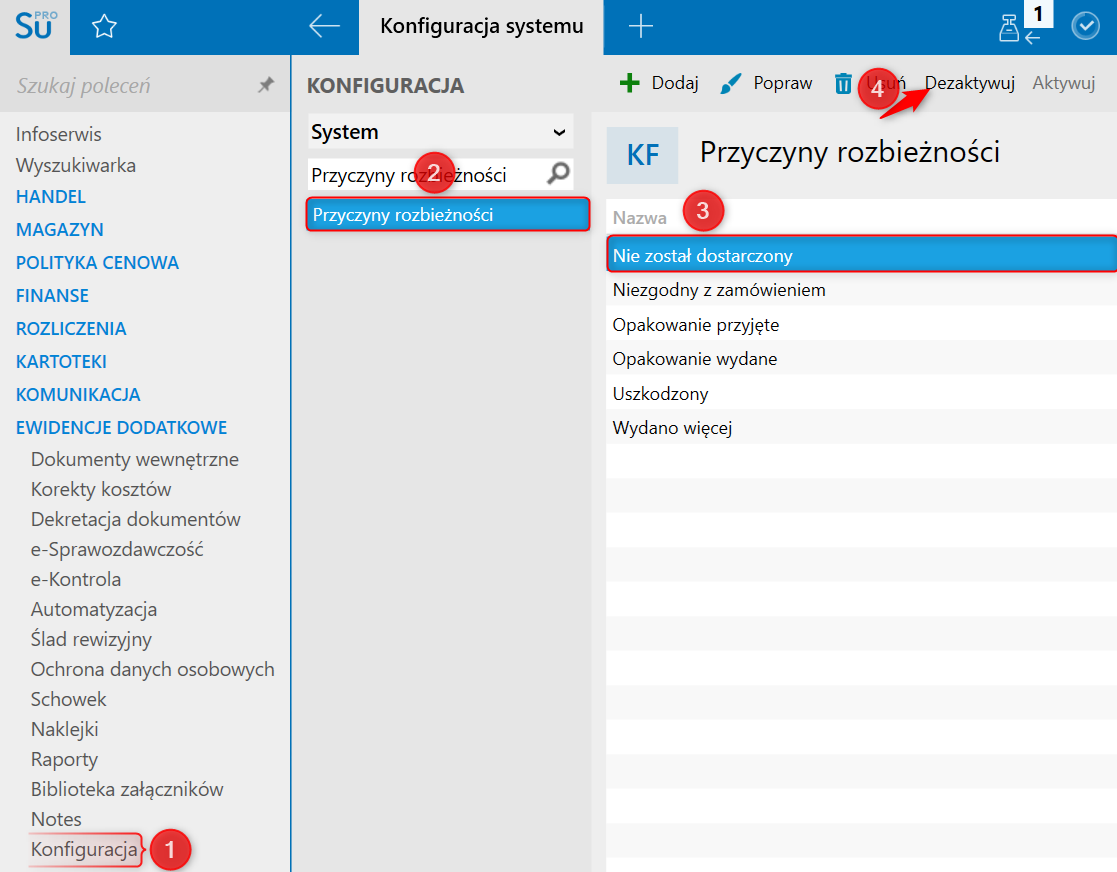Viewport: 1117px width, 872px height.
Task: Open Korekty kosztów
Action: click(x=101, y=489)
